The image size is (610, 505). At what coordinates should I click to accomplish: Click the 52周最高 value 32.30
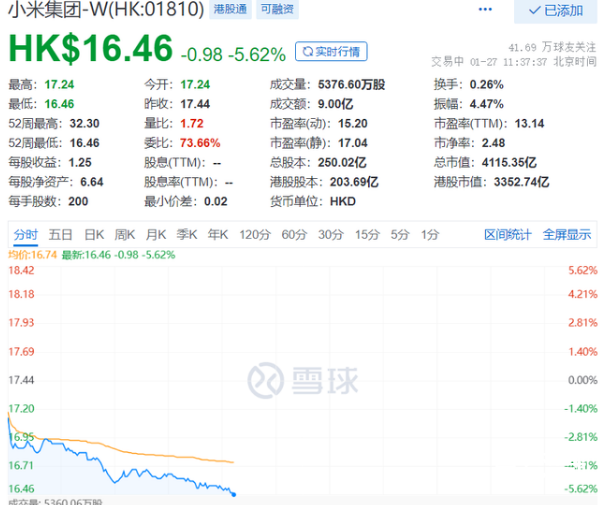[x=84, y=123]
